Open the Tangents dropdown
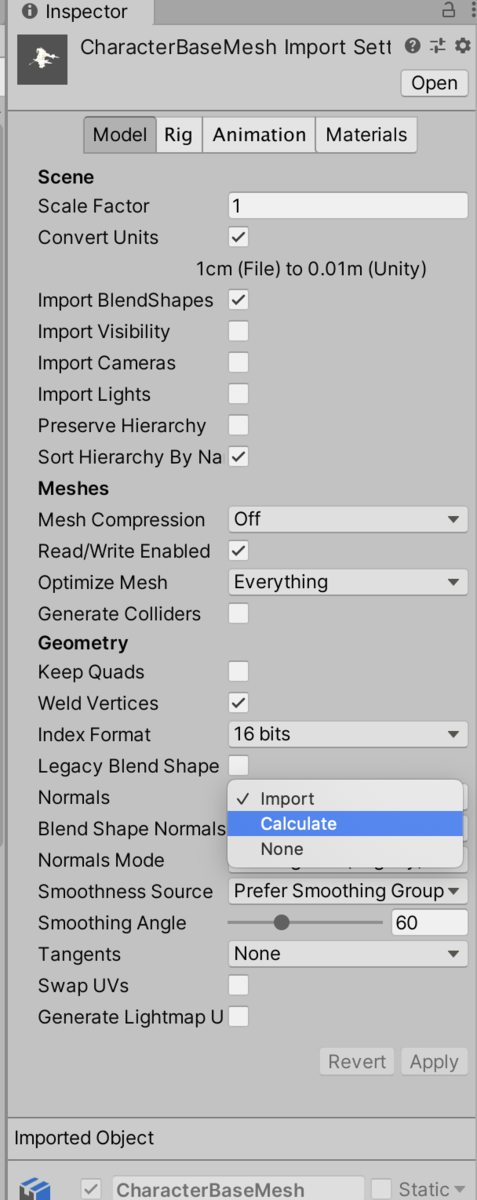477x1200 pixels. 348,954
